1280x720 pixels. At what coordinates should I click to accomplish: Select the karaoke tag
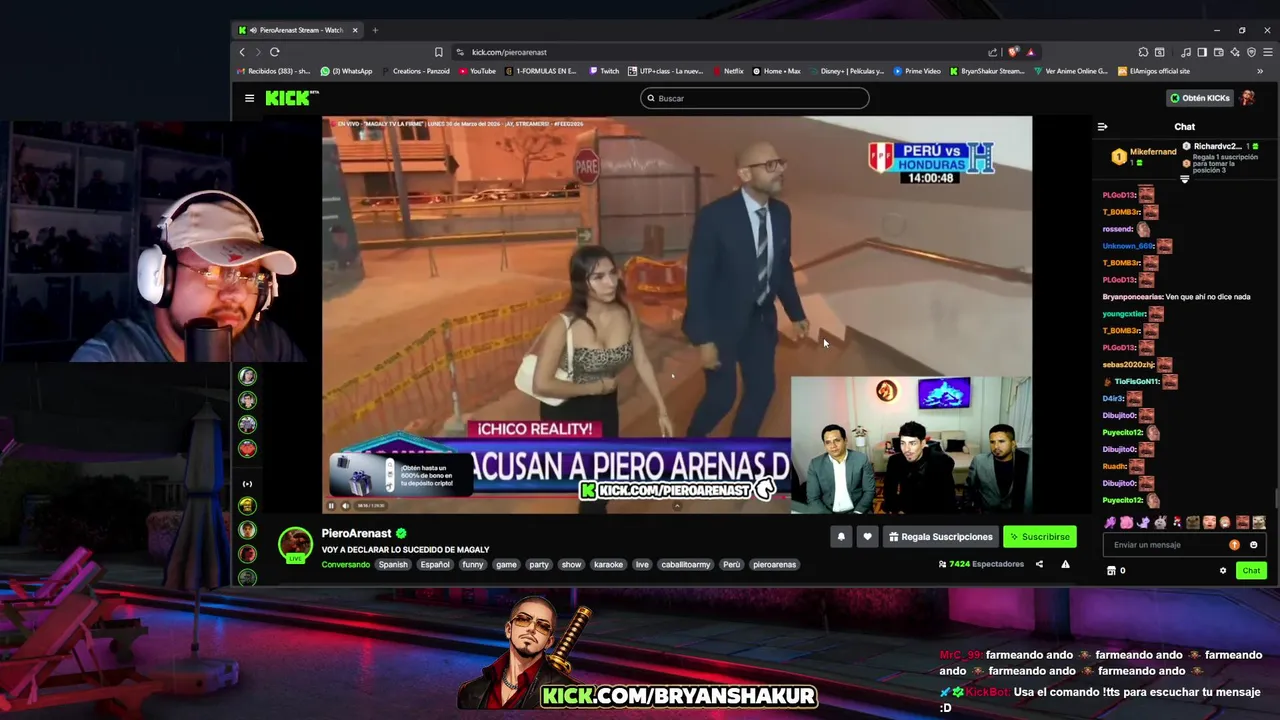point(608,565)
